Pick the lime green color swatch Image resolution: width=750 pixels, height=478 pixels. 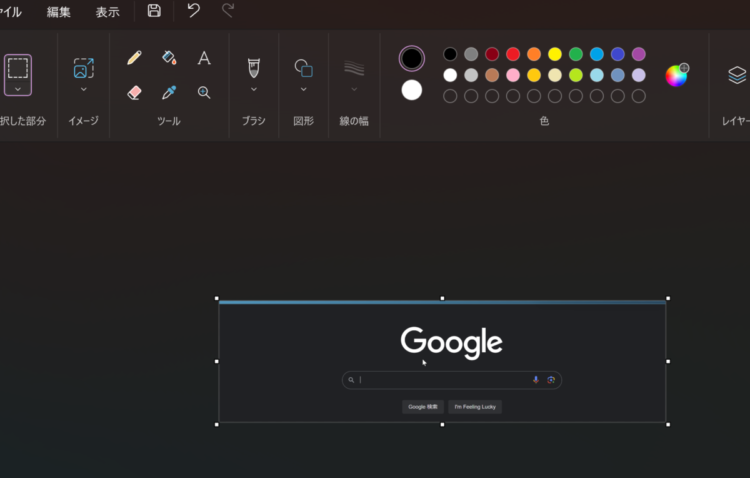pos(576,75)
